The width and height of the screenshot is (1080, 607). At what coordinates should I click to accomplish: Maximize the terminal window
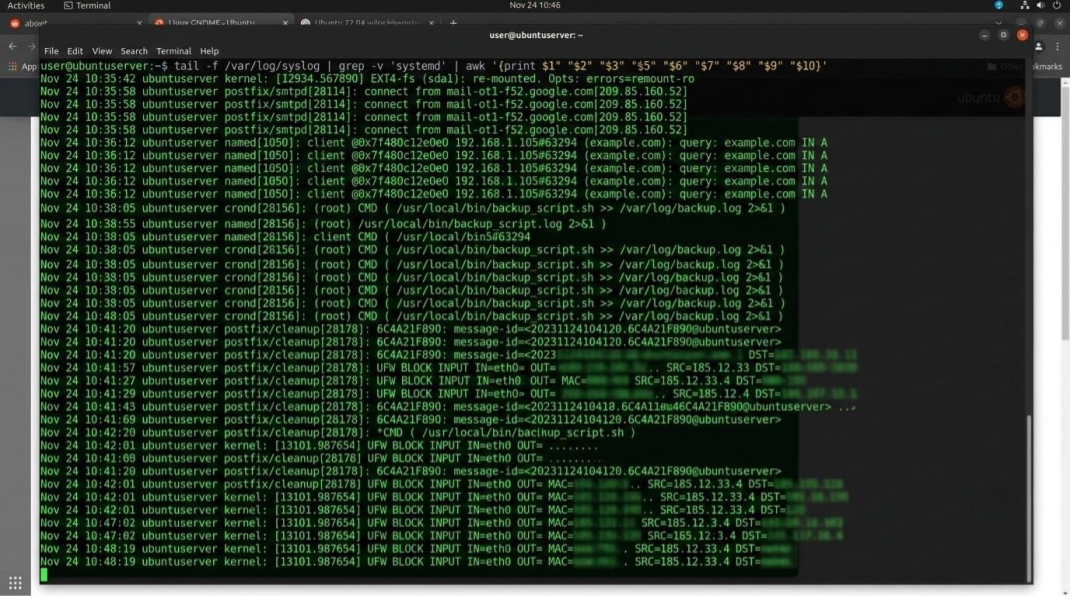pyautogui.click(x=1004, y=35)
